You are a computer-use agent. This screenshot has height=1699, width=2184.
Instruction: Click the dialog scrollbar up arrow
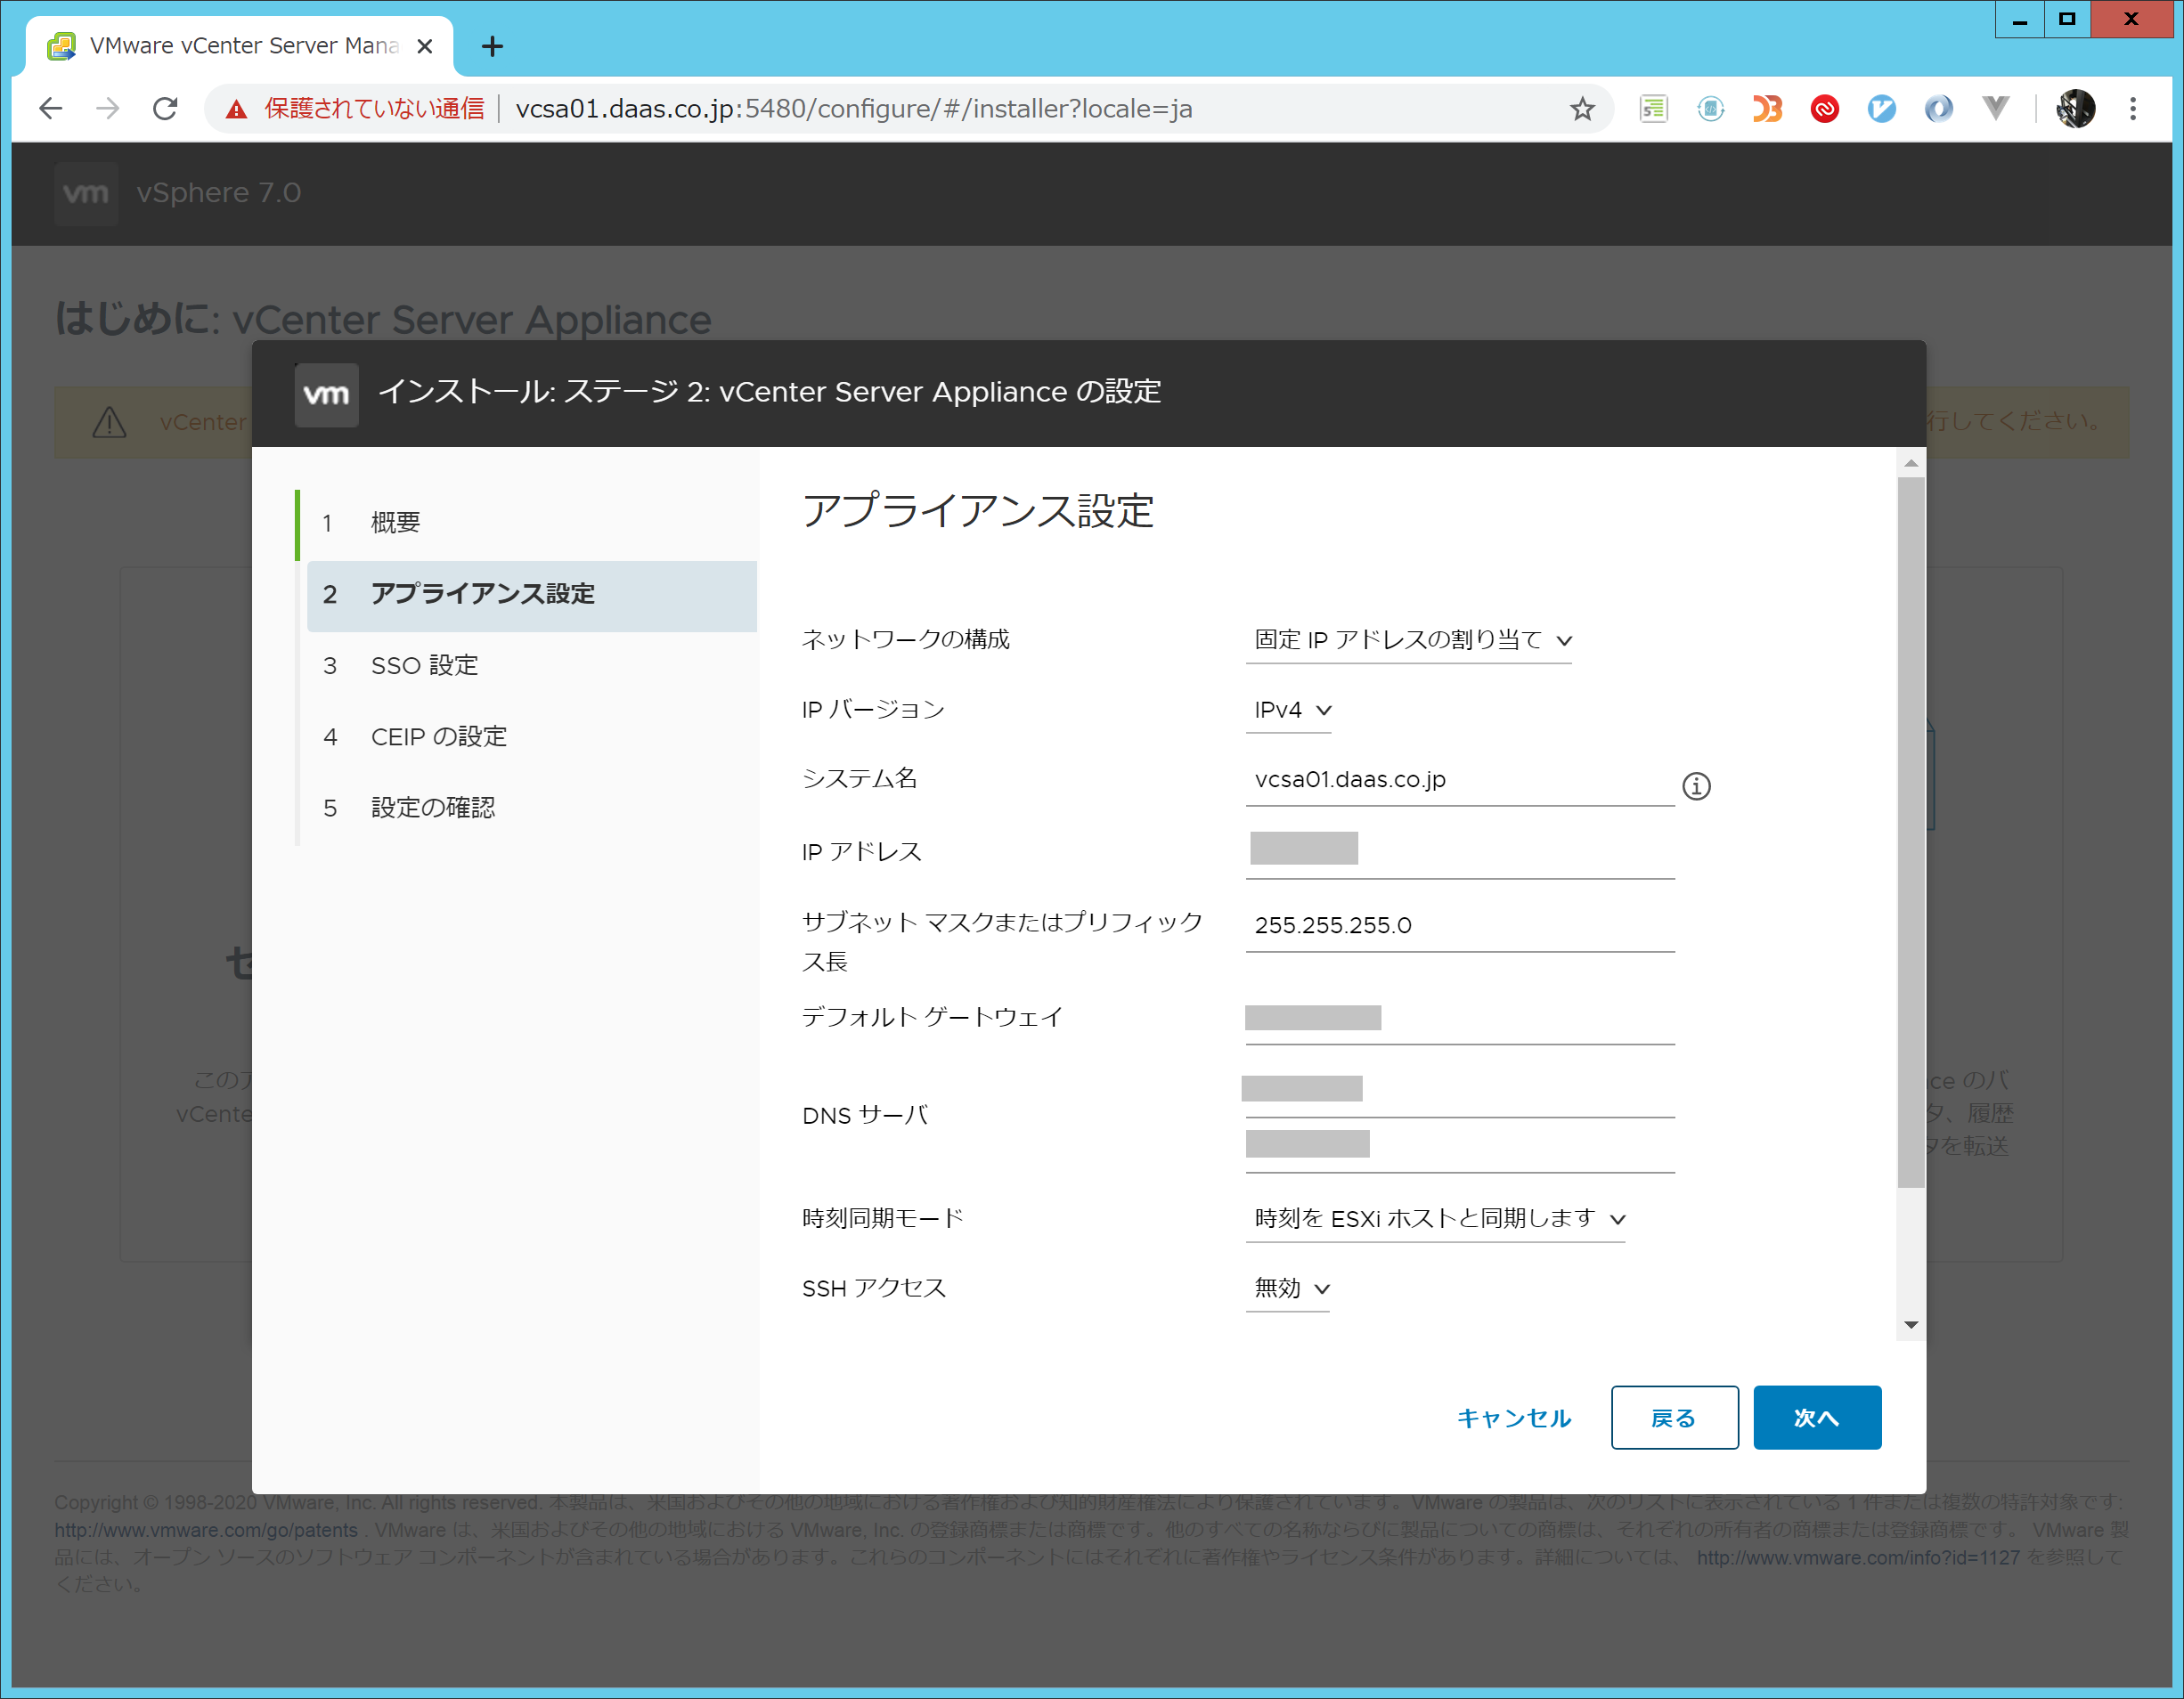tap(1911, 463)
